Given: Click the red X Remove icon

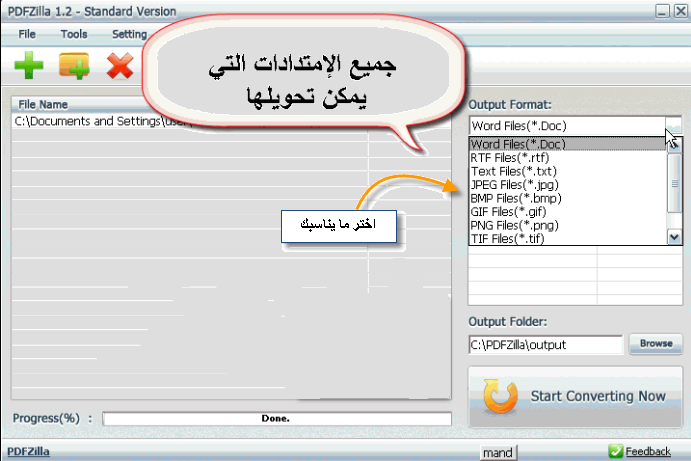Looking at the screenshot, I should point(120,66).
